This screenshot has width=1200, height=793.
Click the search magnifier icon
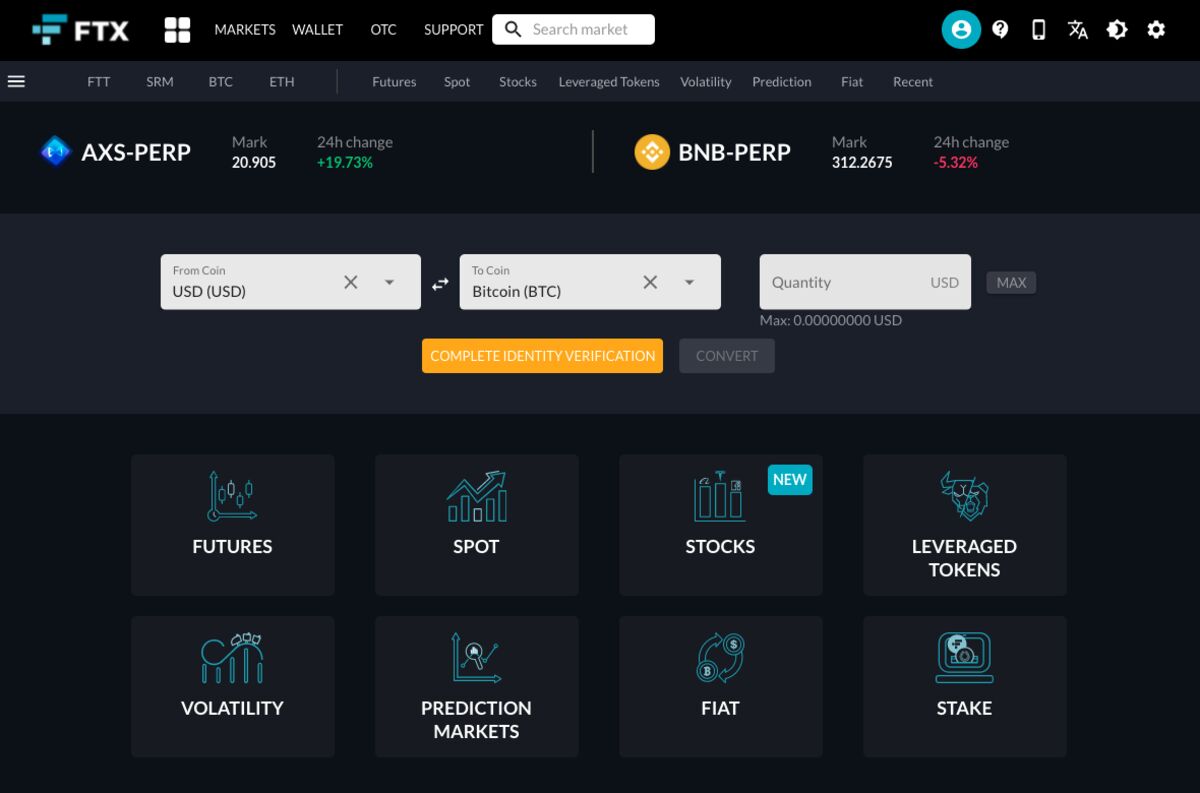coord(513,29)
